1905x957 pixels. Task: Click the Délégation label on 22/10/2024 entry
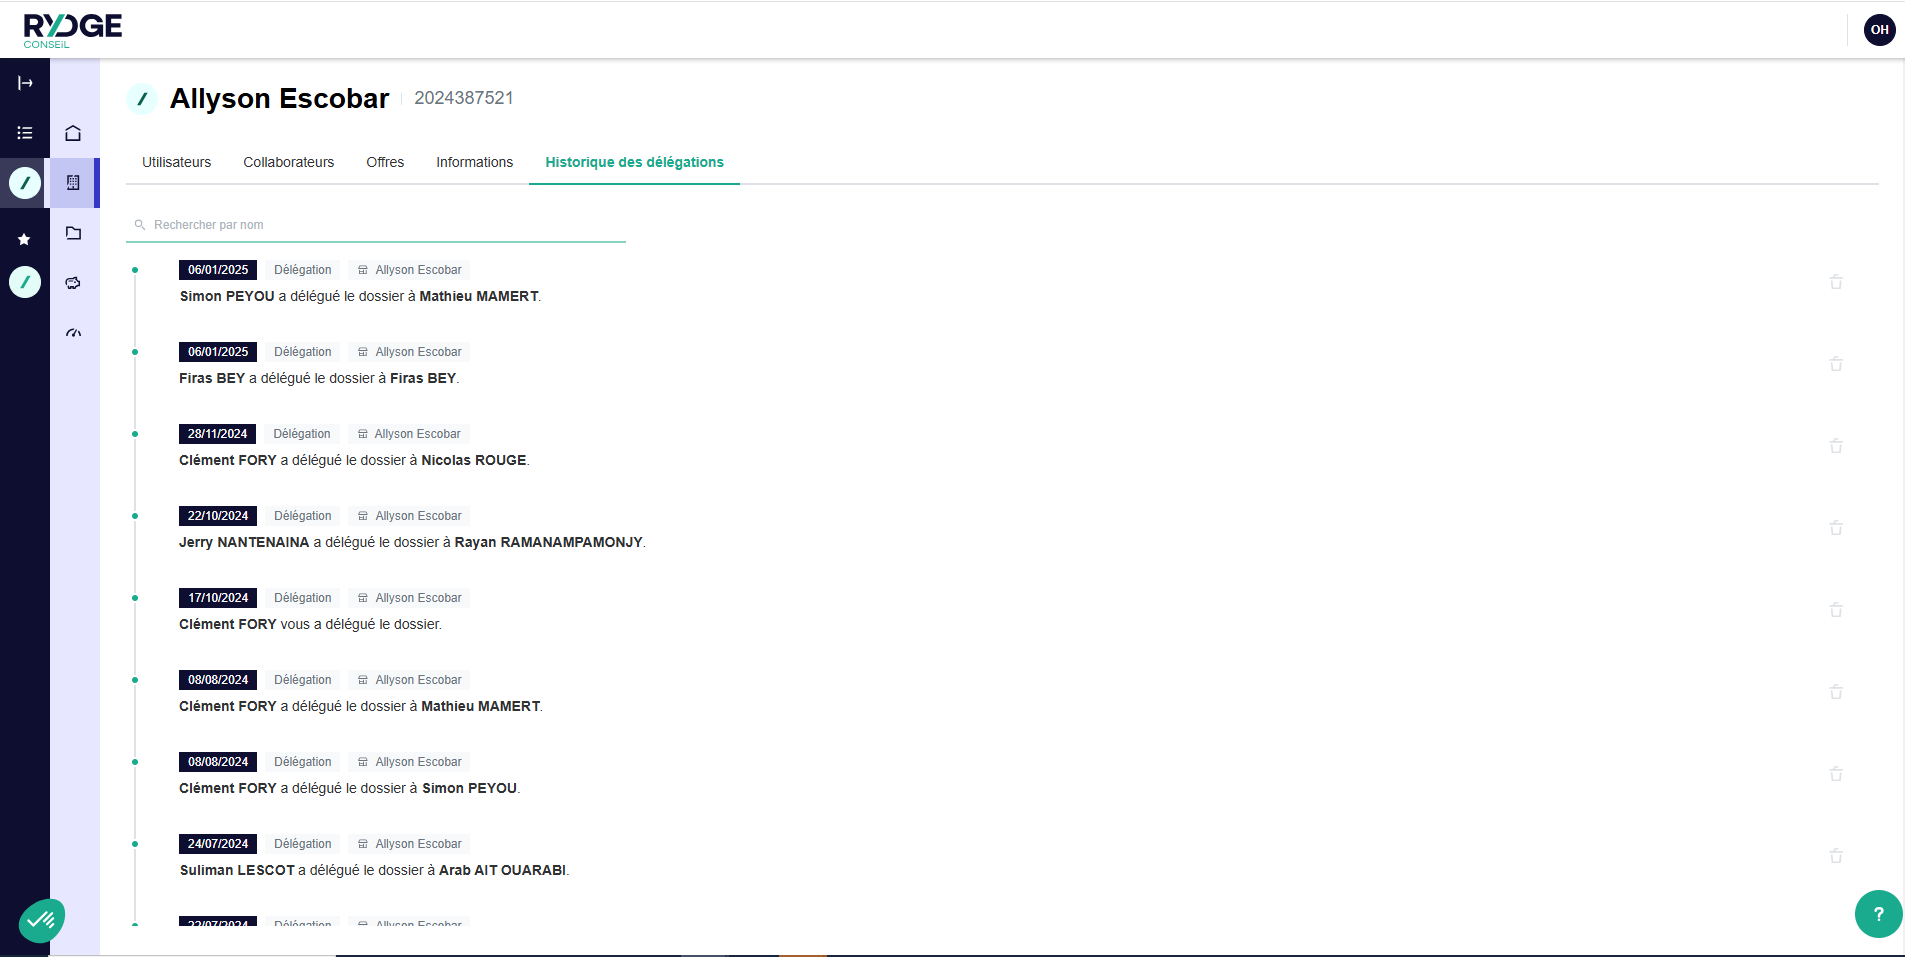303,516
